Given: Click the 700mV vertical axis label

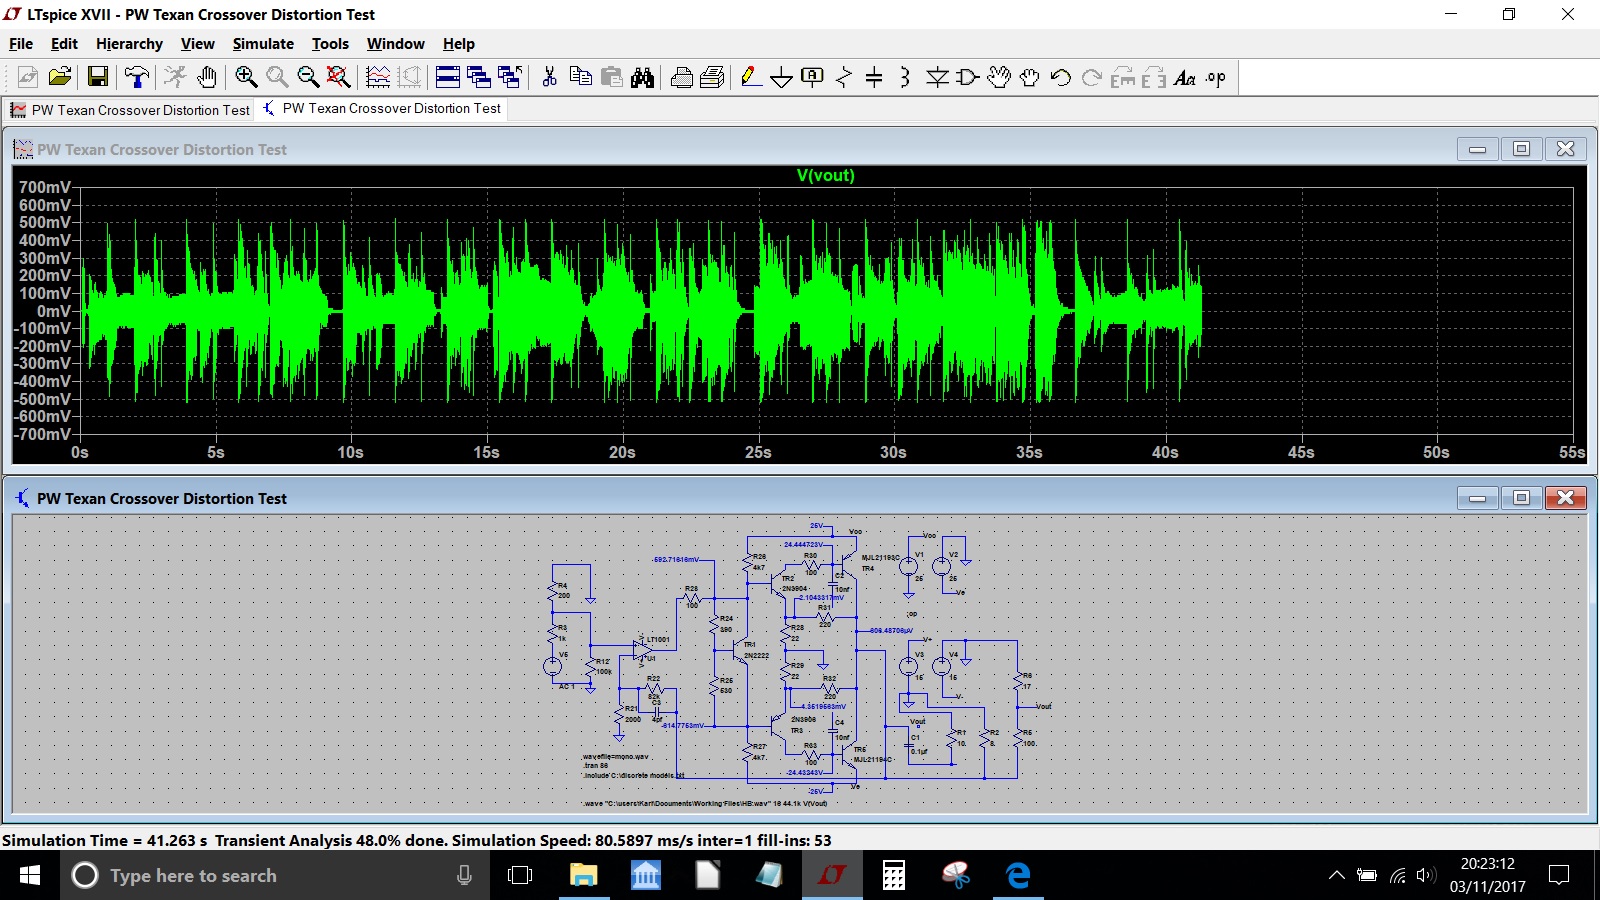Looking at the screenshot, I should coord(45,187).
